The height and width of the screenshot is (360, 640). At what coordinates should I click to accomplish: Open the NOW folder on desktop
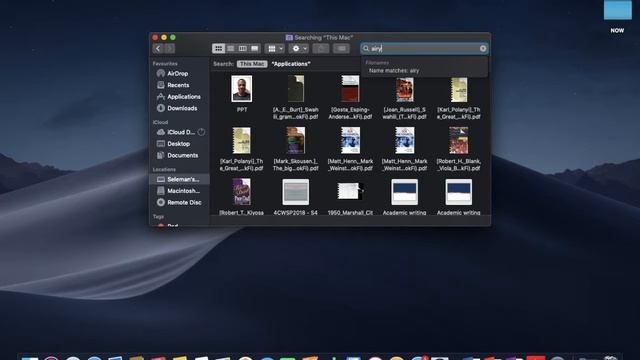[x=618, y=11]
